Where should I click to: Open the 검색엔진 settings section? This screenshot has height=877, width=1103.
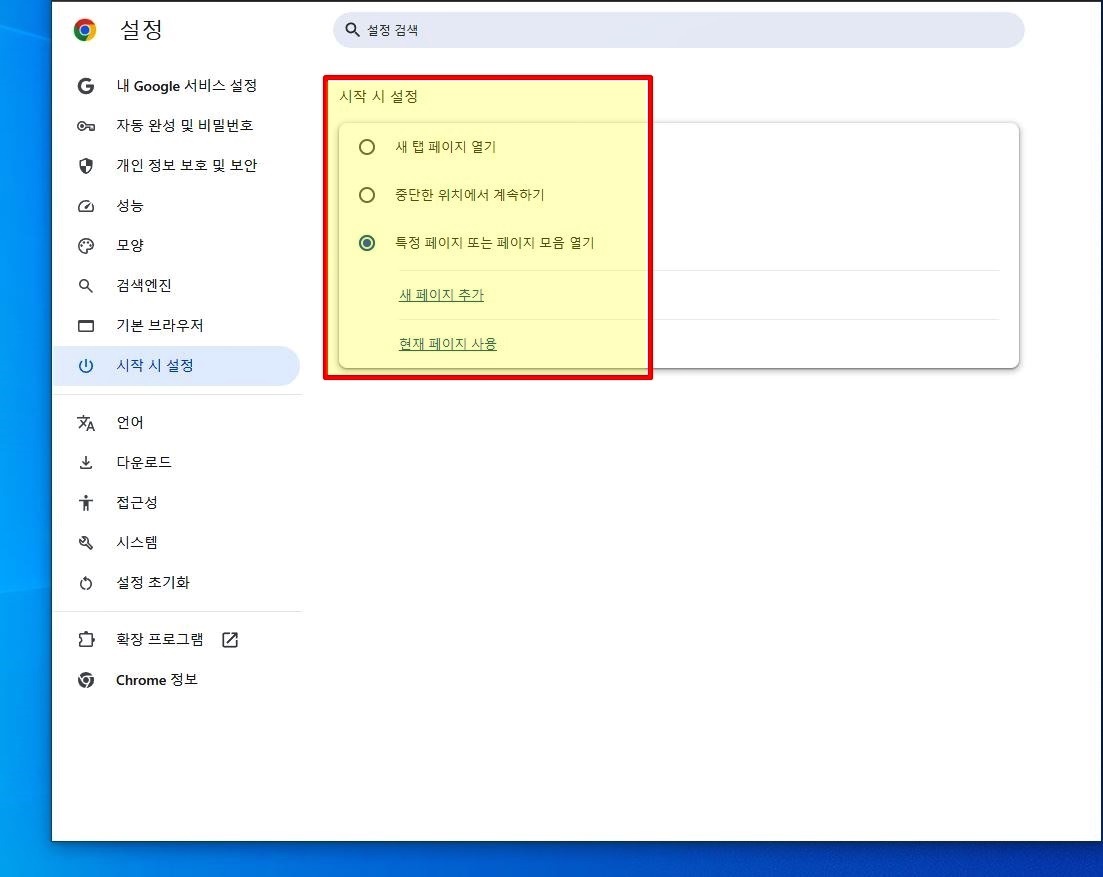tap(177, 286)
